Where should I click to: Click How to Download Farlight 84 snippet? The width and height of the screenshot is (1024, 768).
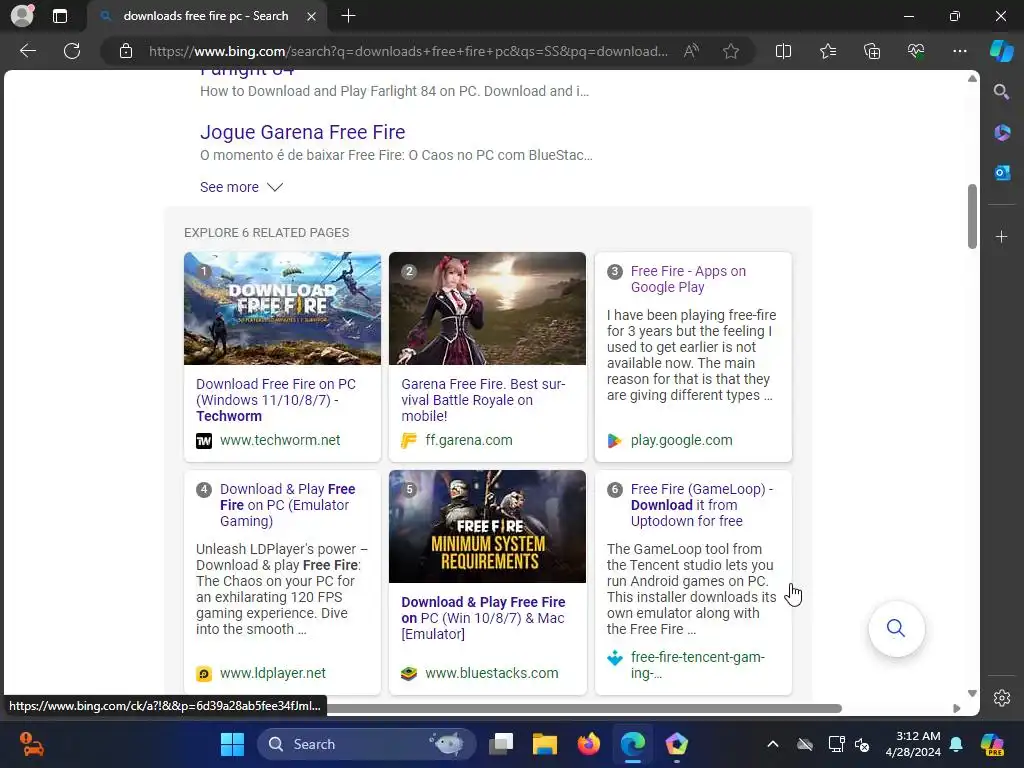tap(394, 91)
